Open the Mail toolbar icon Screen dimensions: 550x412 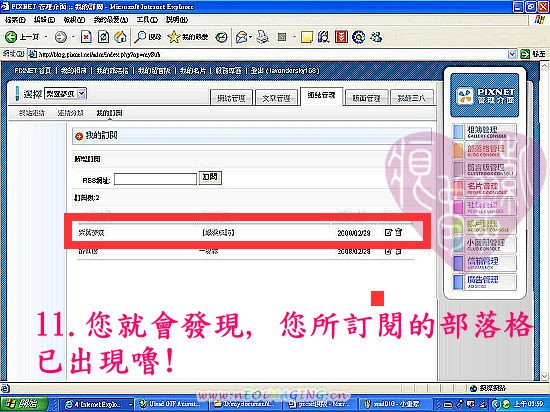coord(242,37)
